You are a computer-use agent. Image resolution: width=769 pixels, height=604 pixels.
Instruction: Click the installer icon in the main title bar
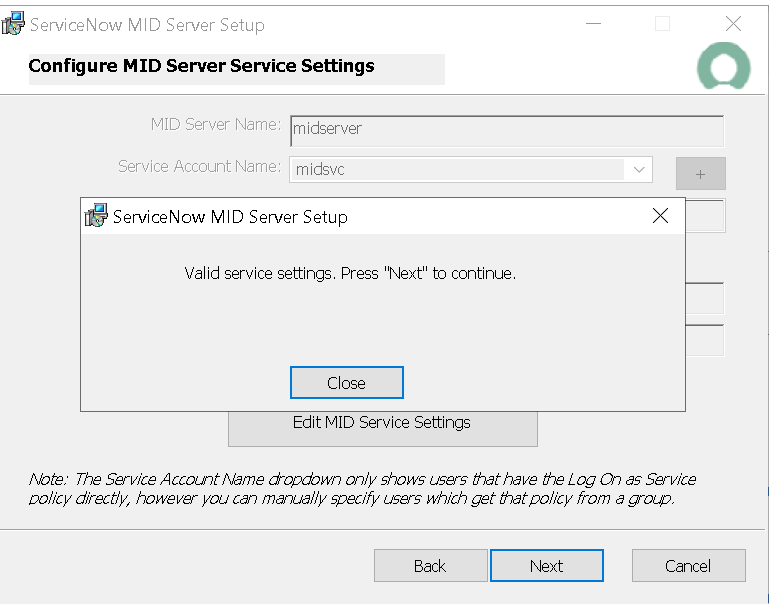pos(14,24)
